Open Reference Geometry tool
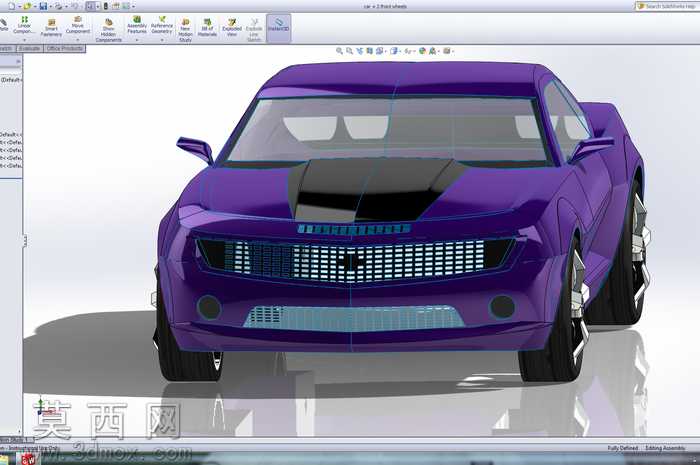The width and height of the screenshot is (700, 465). (x=162, y=25)
